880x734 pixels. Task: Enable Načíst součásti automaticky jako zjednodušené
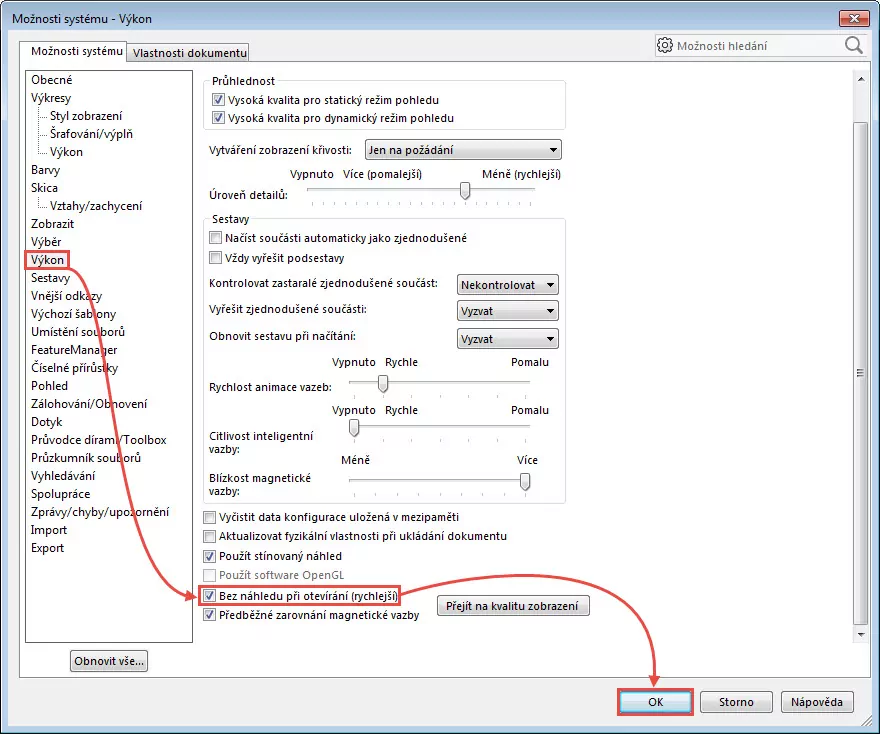pyautogui.click(x=216, y=238)
